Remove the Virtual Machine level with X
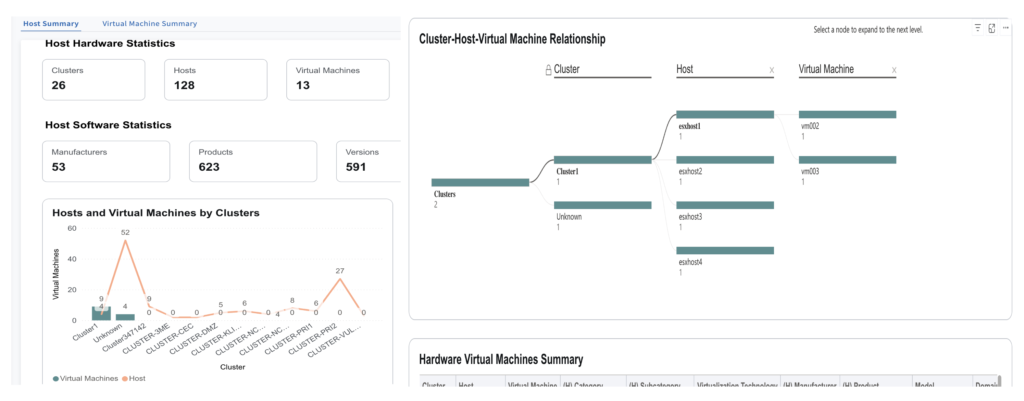The image size is (1024, 401). pyautogui.click(x=893, y=71)
